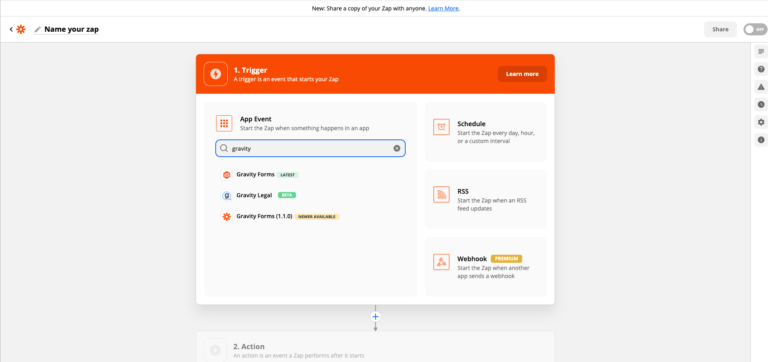768x362 pixels.
Task: Click the Name your zap title
Action: pos(72,29)
